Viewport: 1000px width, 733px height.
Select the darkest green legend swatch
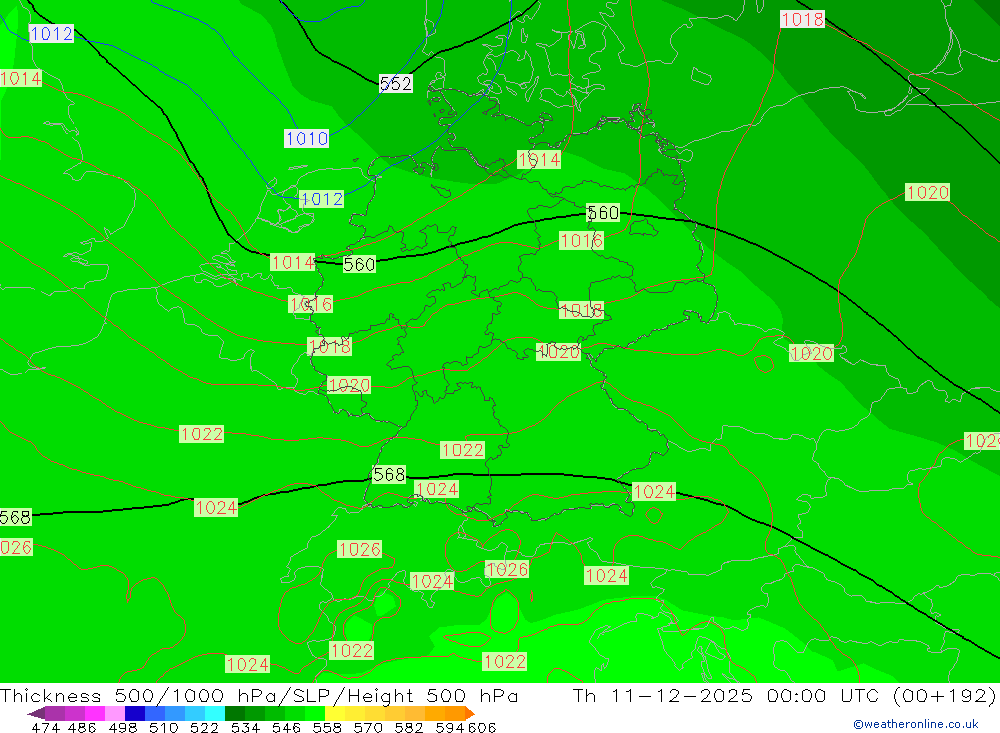click(x=235, y=713)
